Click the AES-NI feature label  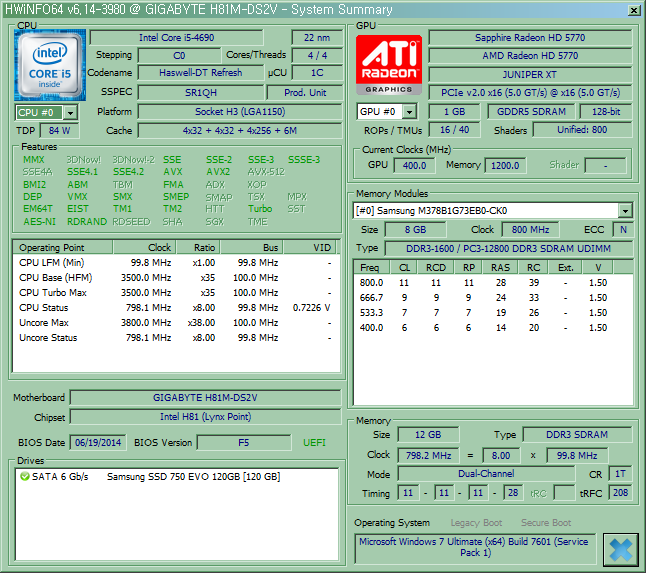point(40,222)
